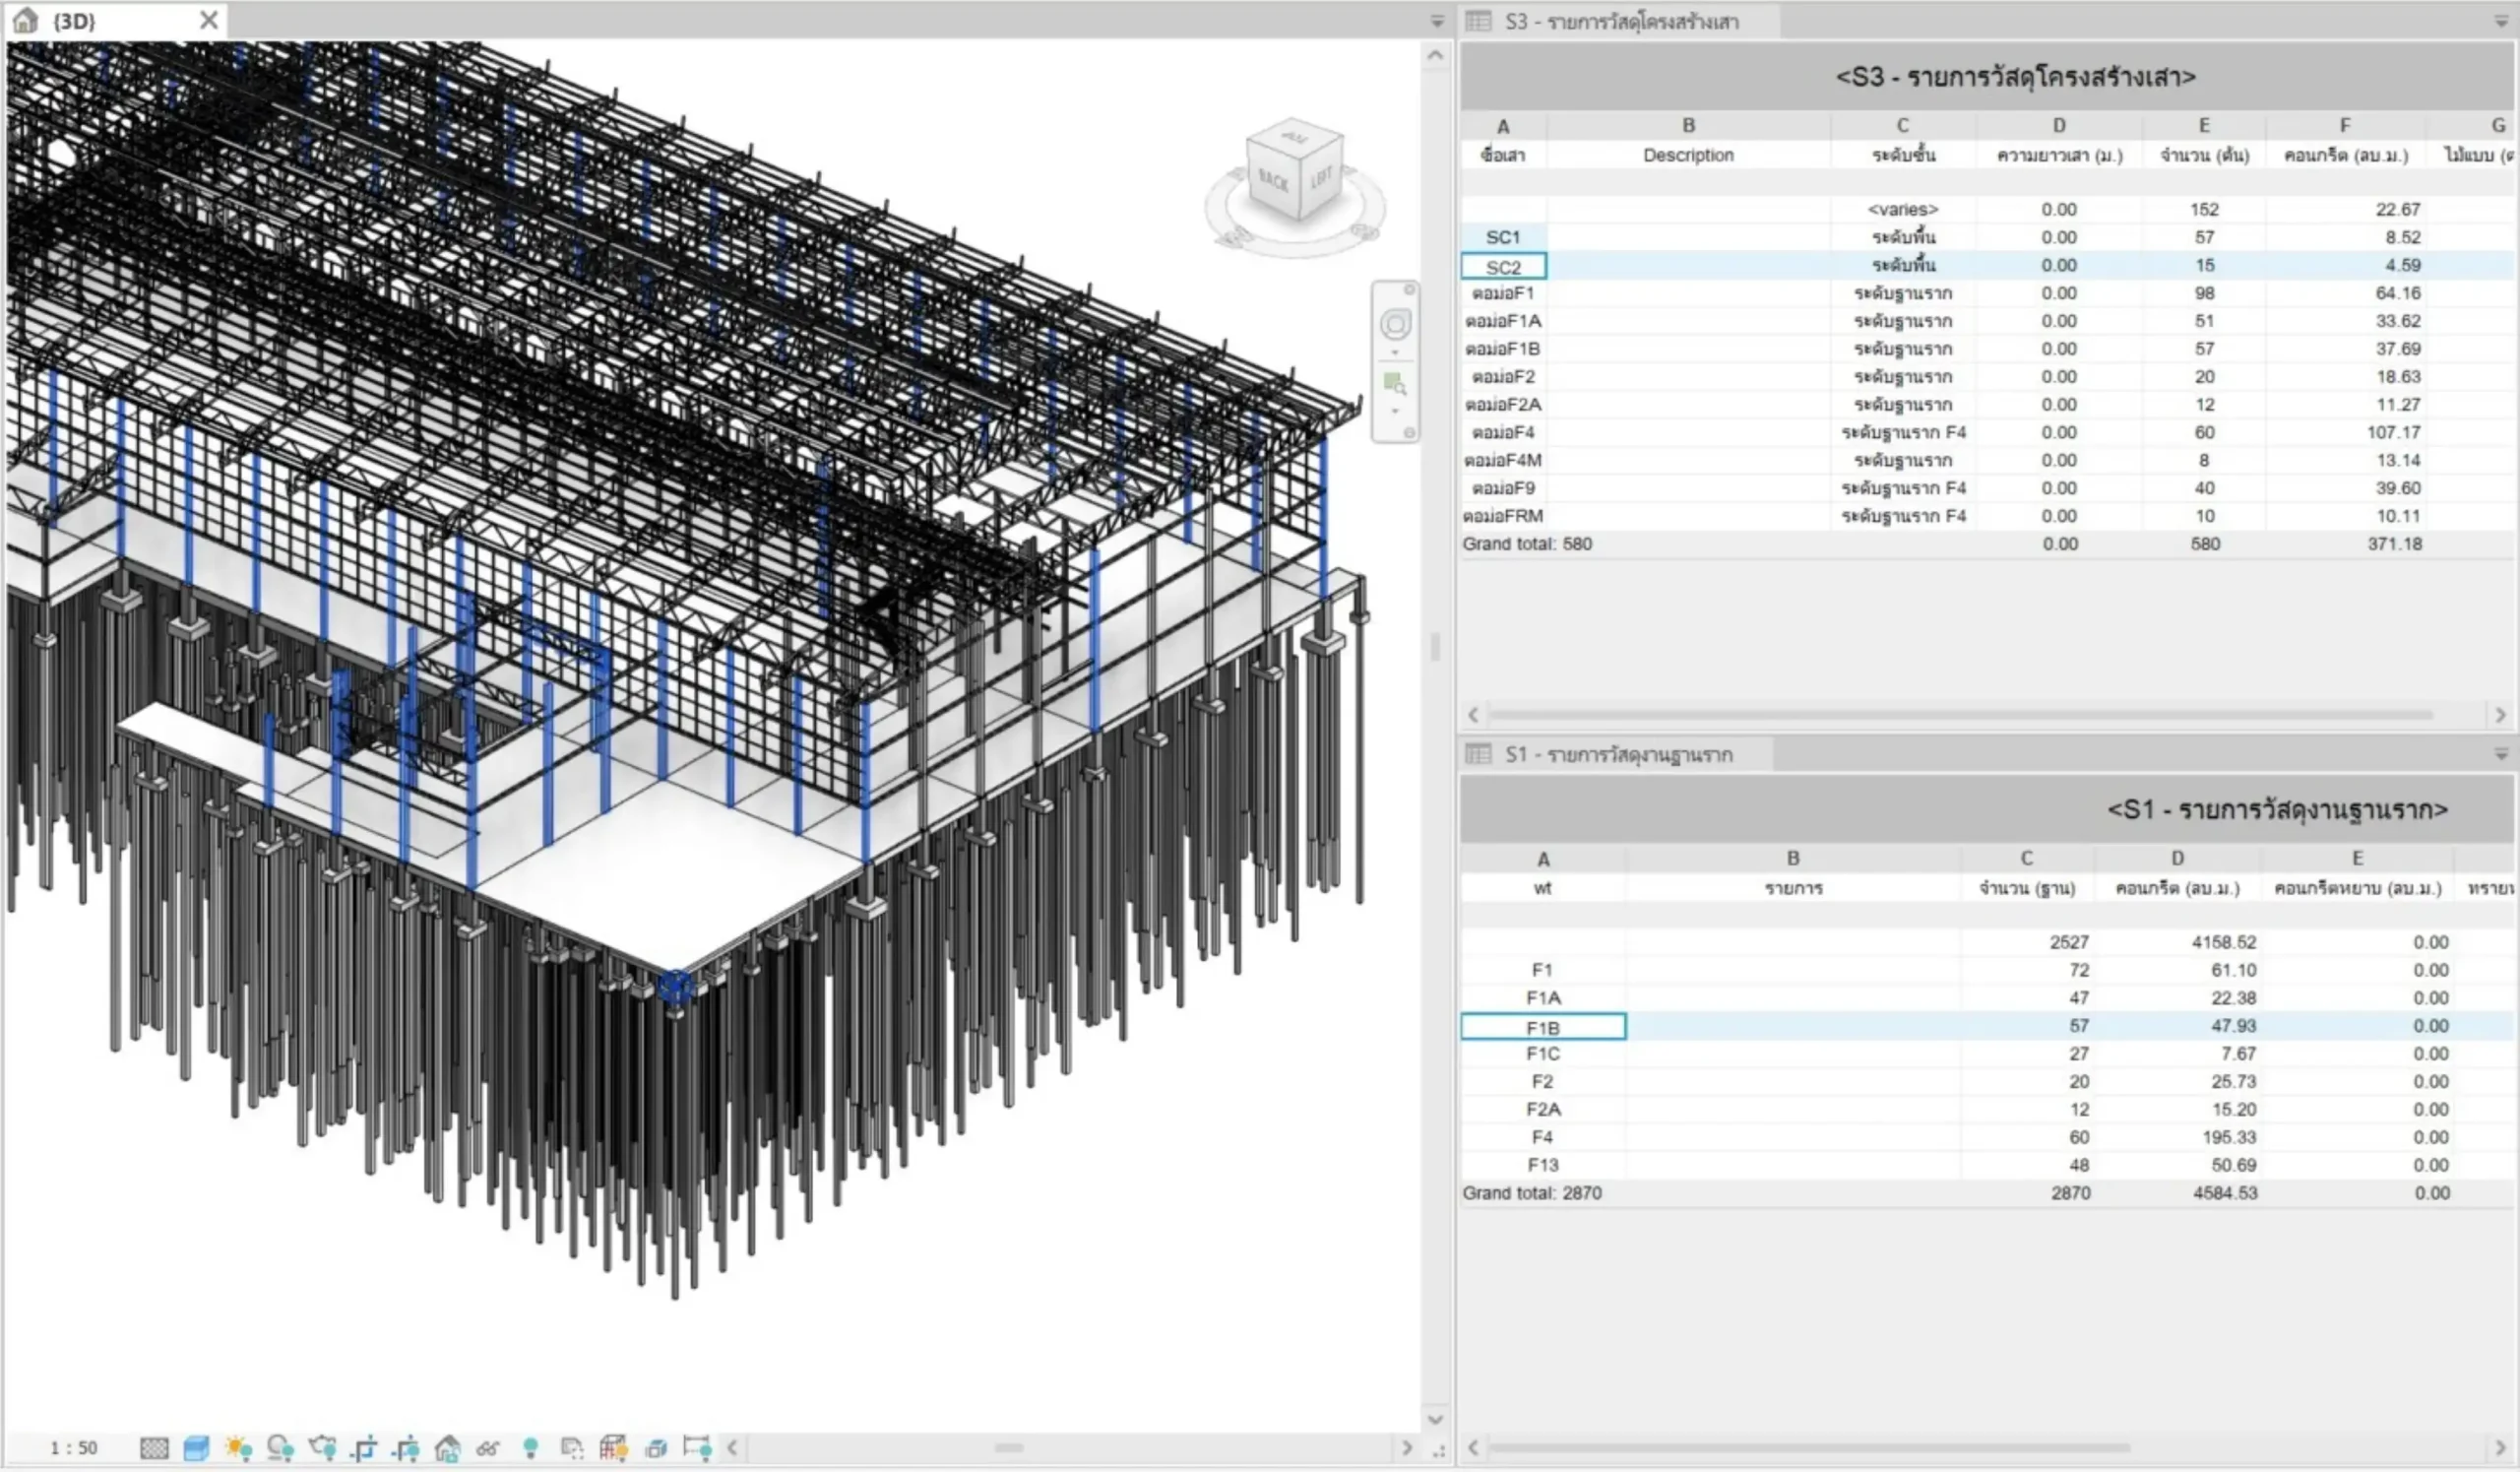Screen dimensions: 2520x1472
Task: Click F4 row in foundation schedule
Action: coord(1542,1137)
